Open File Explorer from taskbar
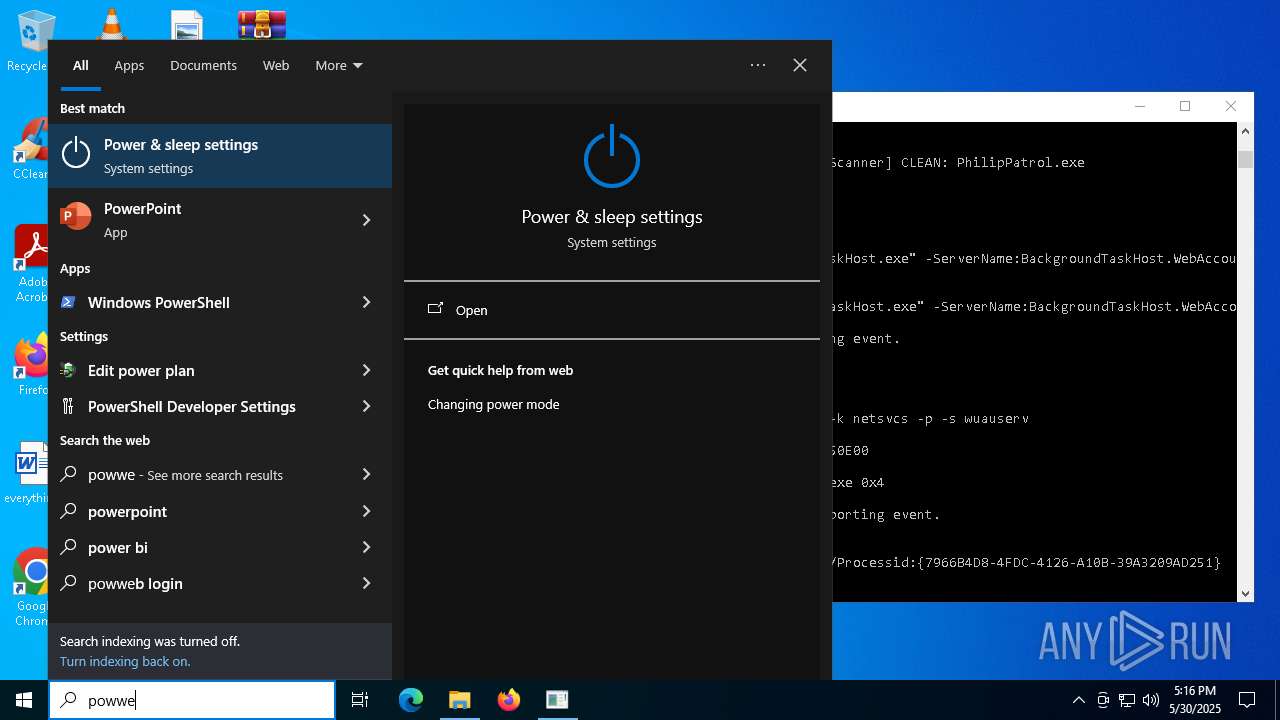The width and height of the screenshot is (1280, 720). 459,700
